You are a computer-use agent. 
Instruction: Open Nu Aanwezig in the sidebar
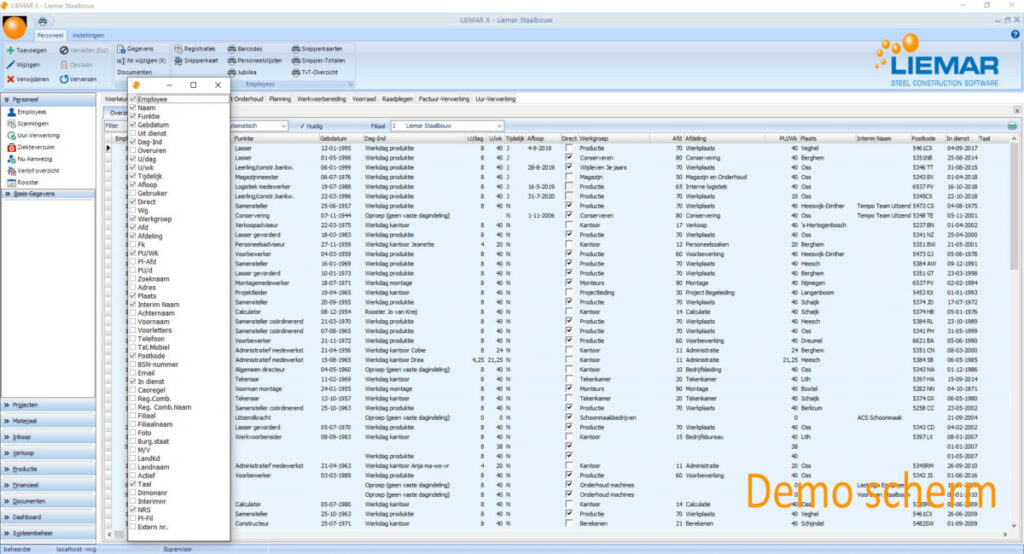29,159
